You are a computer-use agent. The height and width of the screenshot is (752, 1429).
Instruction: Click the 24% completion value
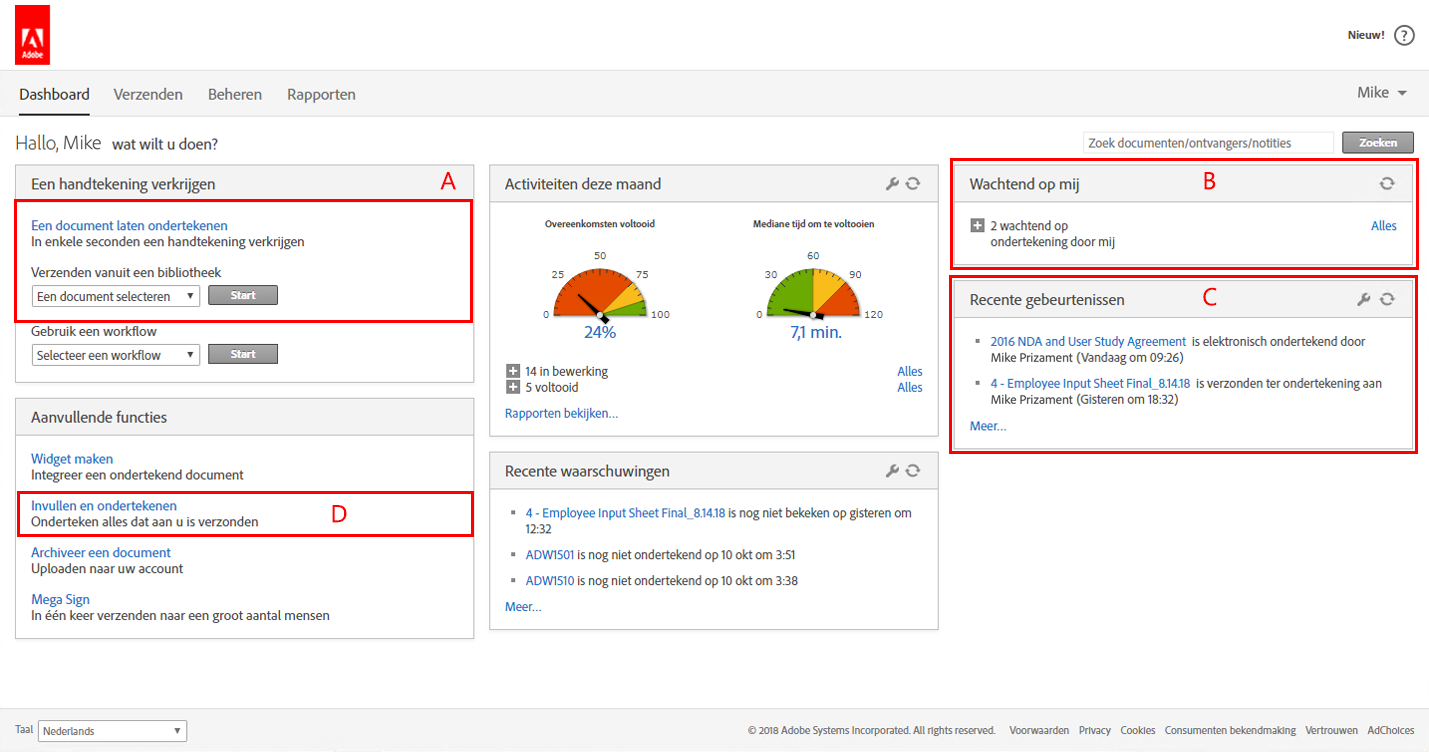(600, 332)
